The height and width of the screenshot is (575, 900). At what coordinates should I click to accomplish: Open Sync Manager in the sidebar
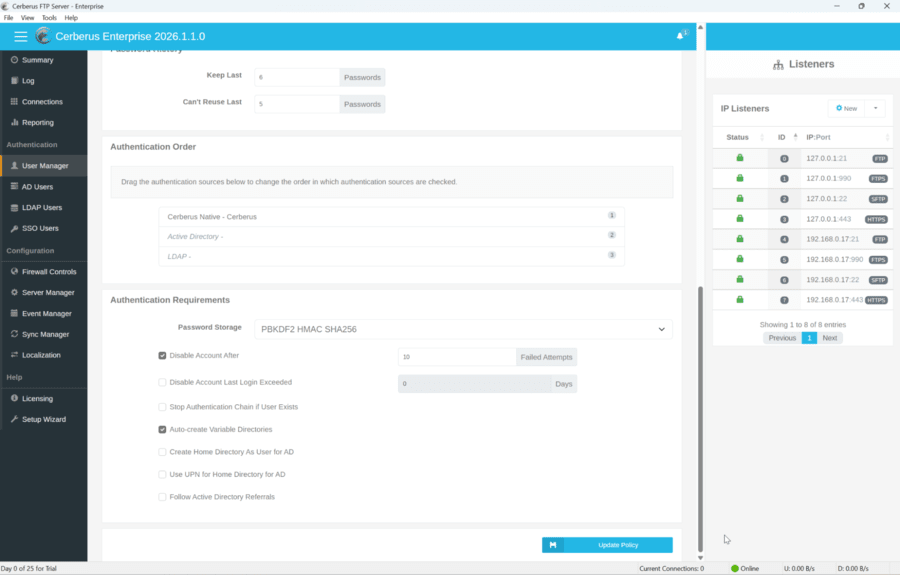coord(45,334)
